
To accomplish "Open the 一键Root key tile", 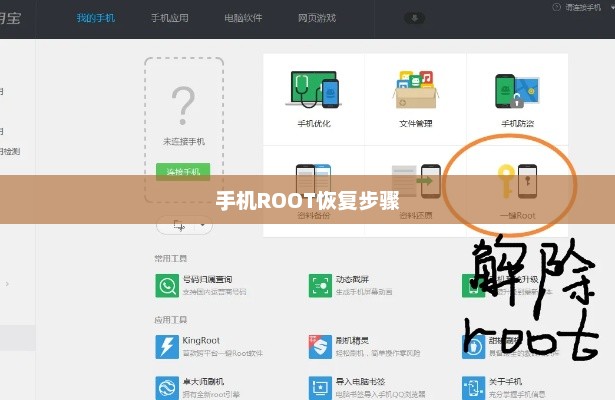I will 517,191.
